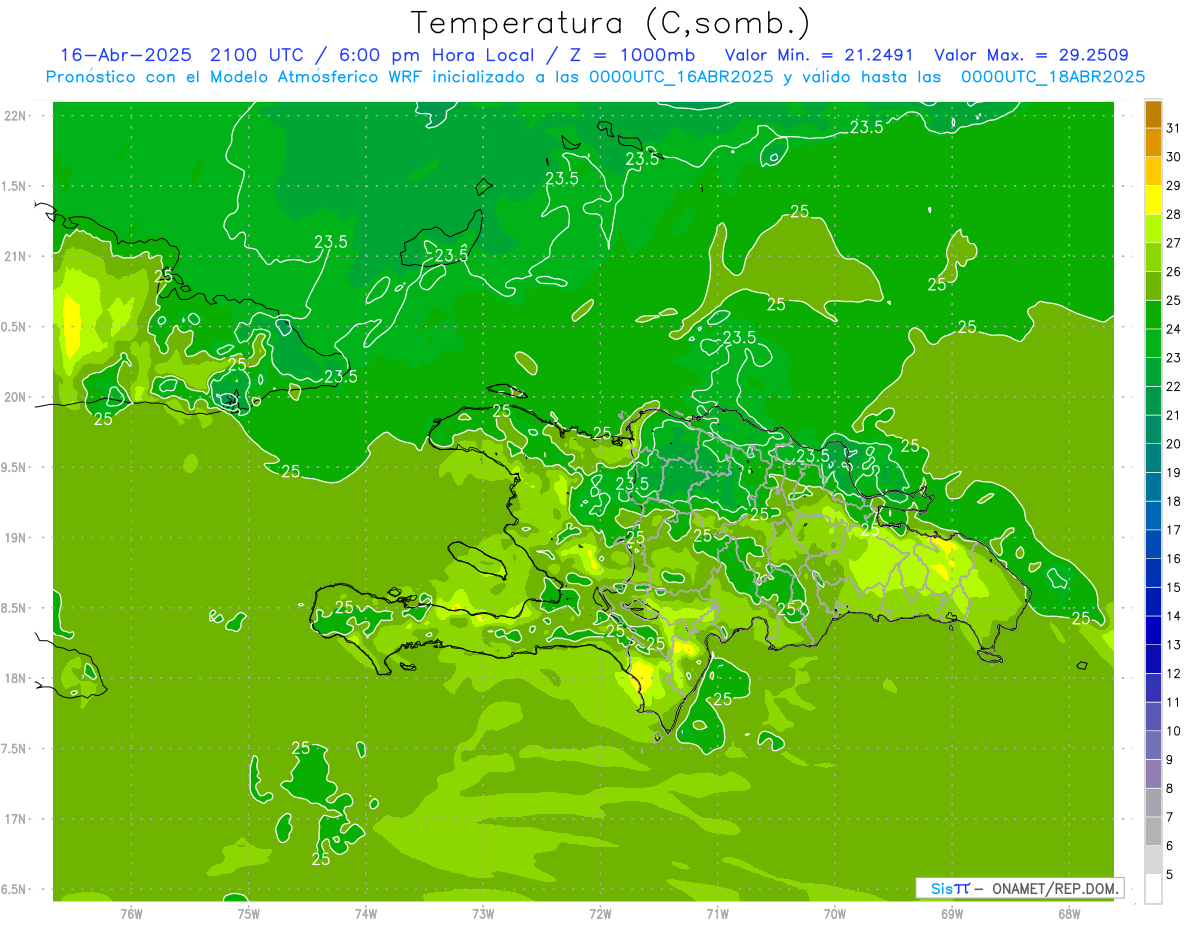
Task: Click the "74W" longitude axis label
Action: 366,914
